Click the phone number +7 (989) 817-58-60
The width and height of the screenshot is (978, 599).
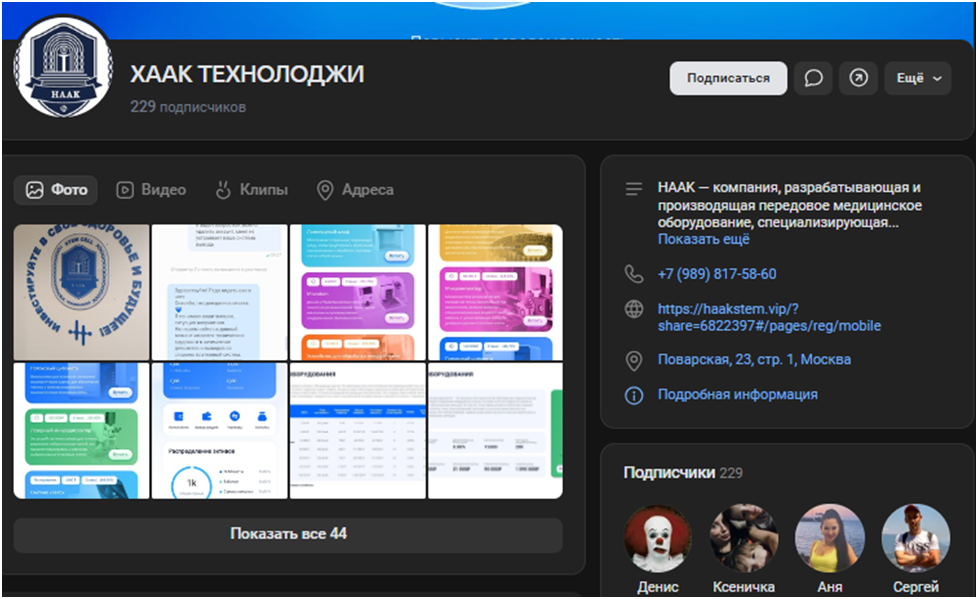point(717,274)
